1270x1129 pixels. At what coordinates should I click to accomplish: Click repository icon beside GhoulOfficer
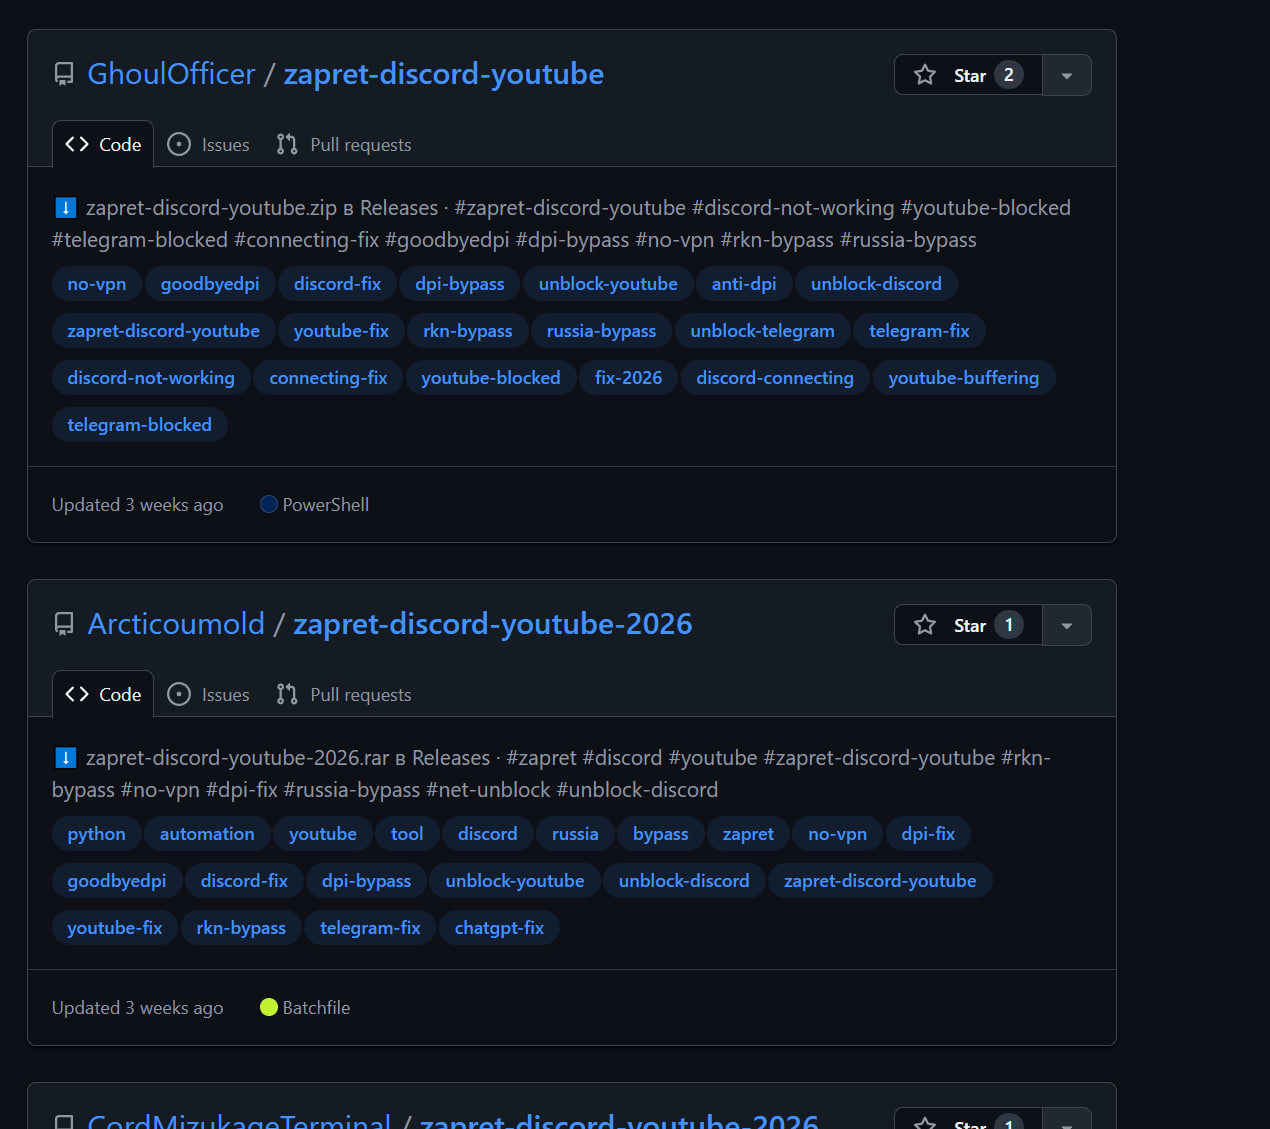pos(64,74)
